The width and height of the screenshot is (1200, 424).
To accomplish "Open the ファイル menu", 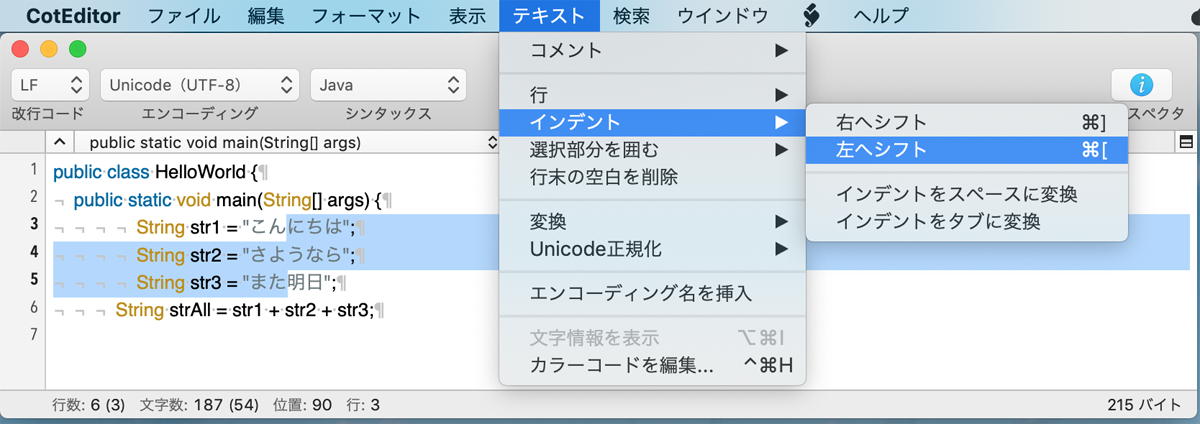I will pyautogui.click(x=184, y=15).
